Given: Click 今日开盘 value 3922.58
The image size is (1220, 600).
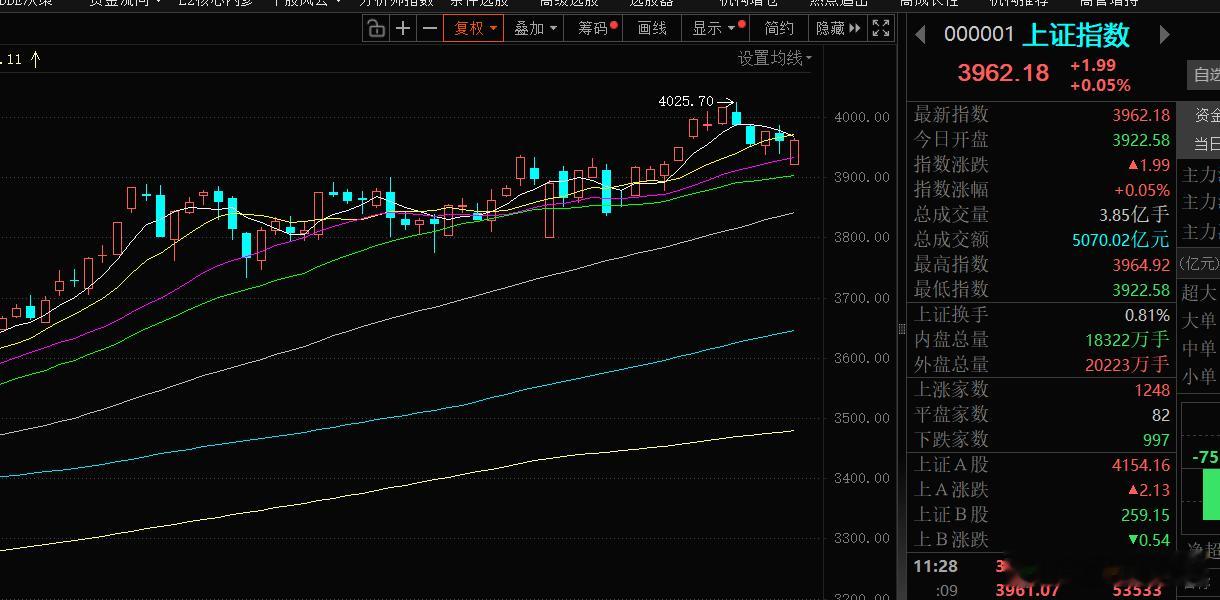Looking at the screenshot, I should [1141, 140].
